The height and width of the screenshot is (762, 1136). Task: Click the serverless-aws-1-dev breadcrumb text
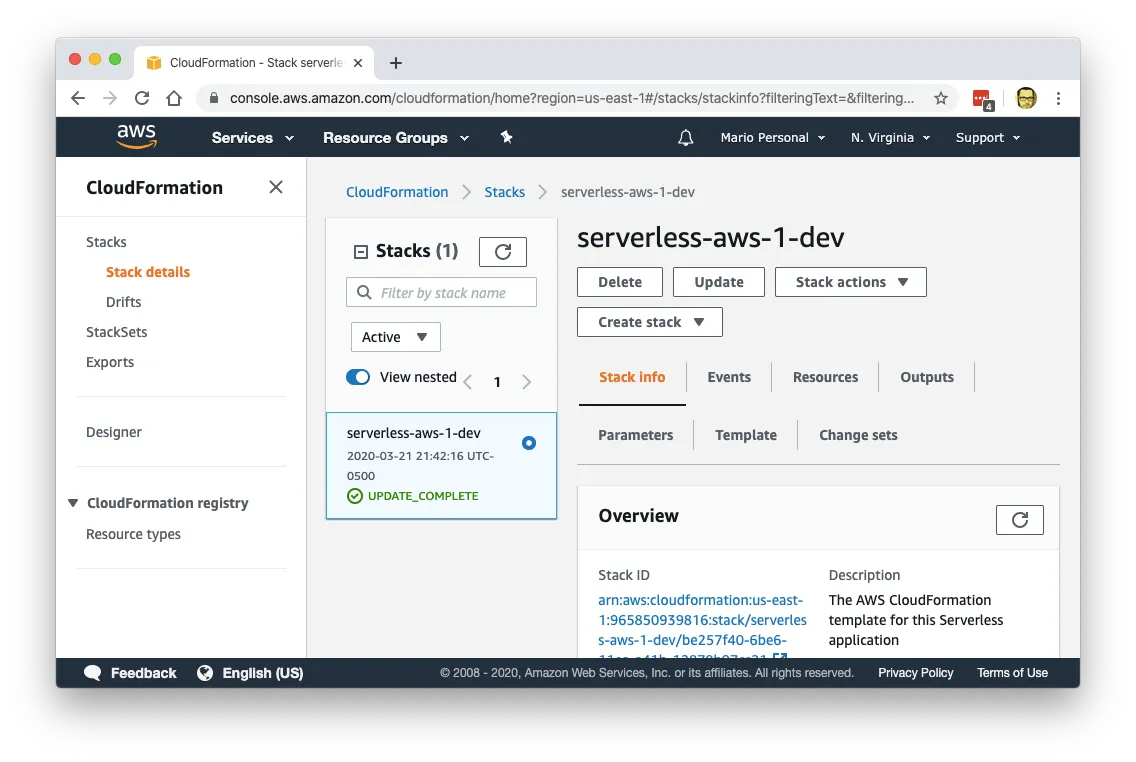[x=627, y=192]
